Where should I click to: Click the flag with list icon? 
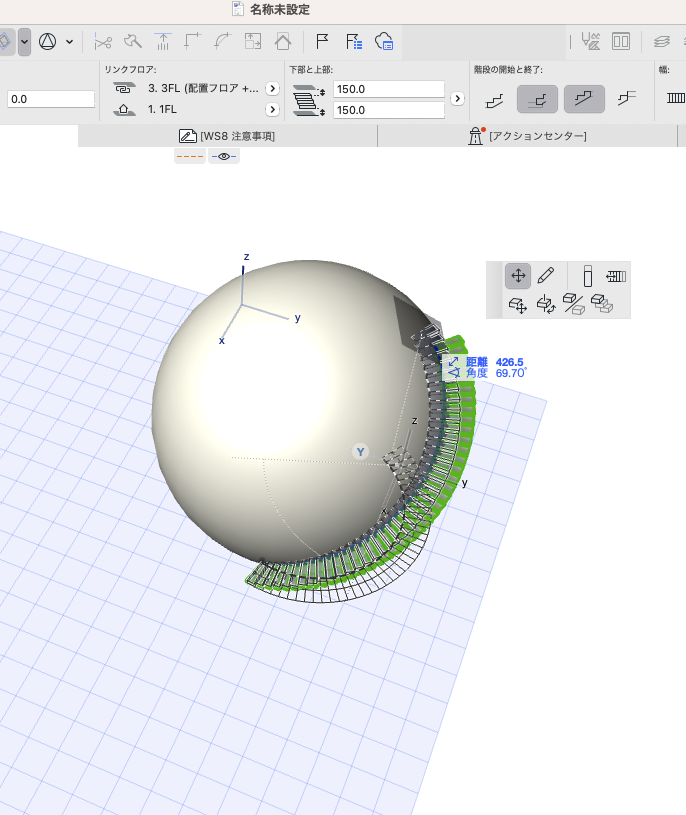click(x=354, y=41)
